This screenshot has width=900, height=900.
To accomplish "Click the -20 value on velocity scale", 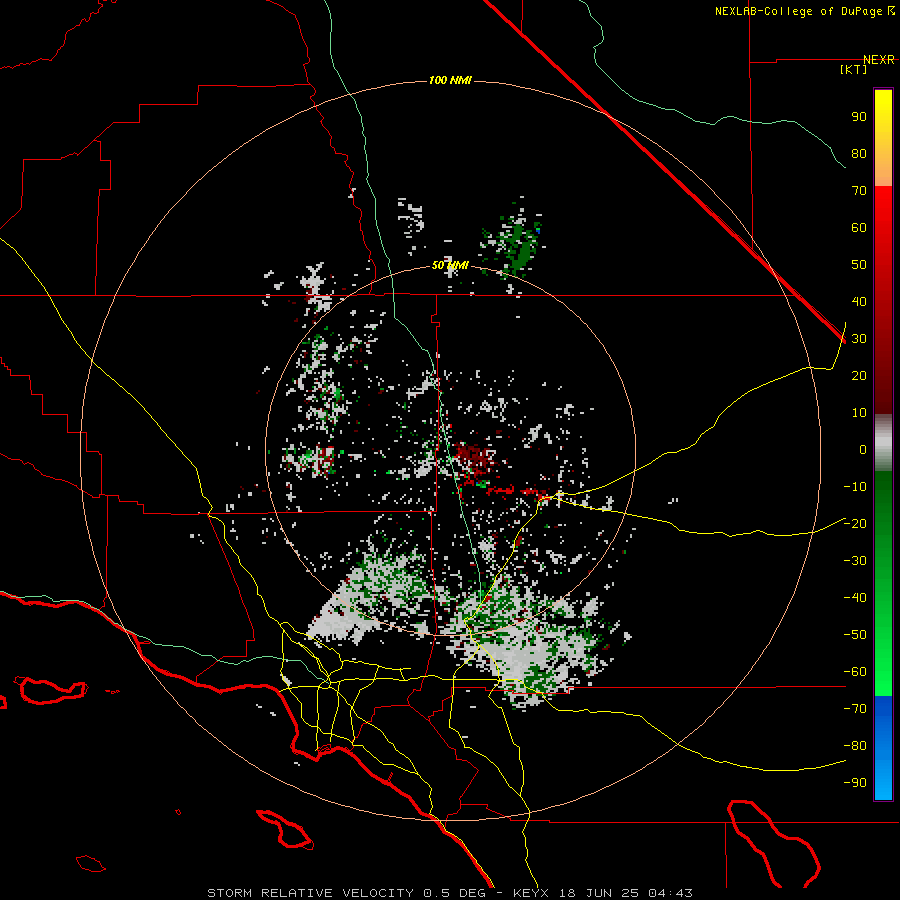I will coord(855,524).
